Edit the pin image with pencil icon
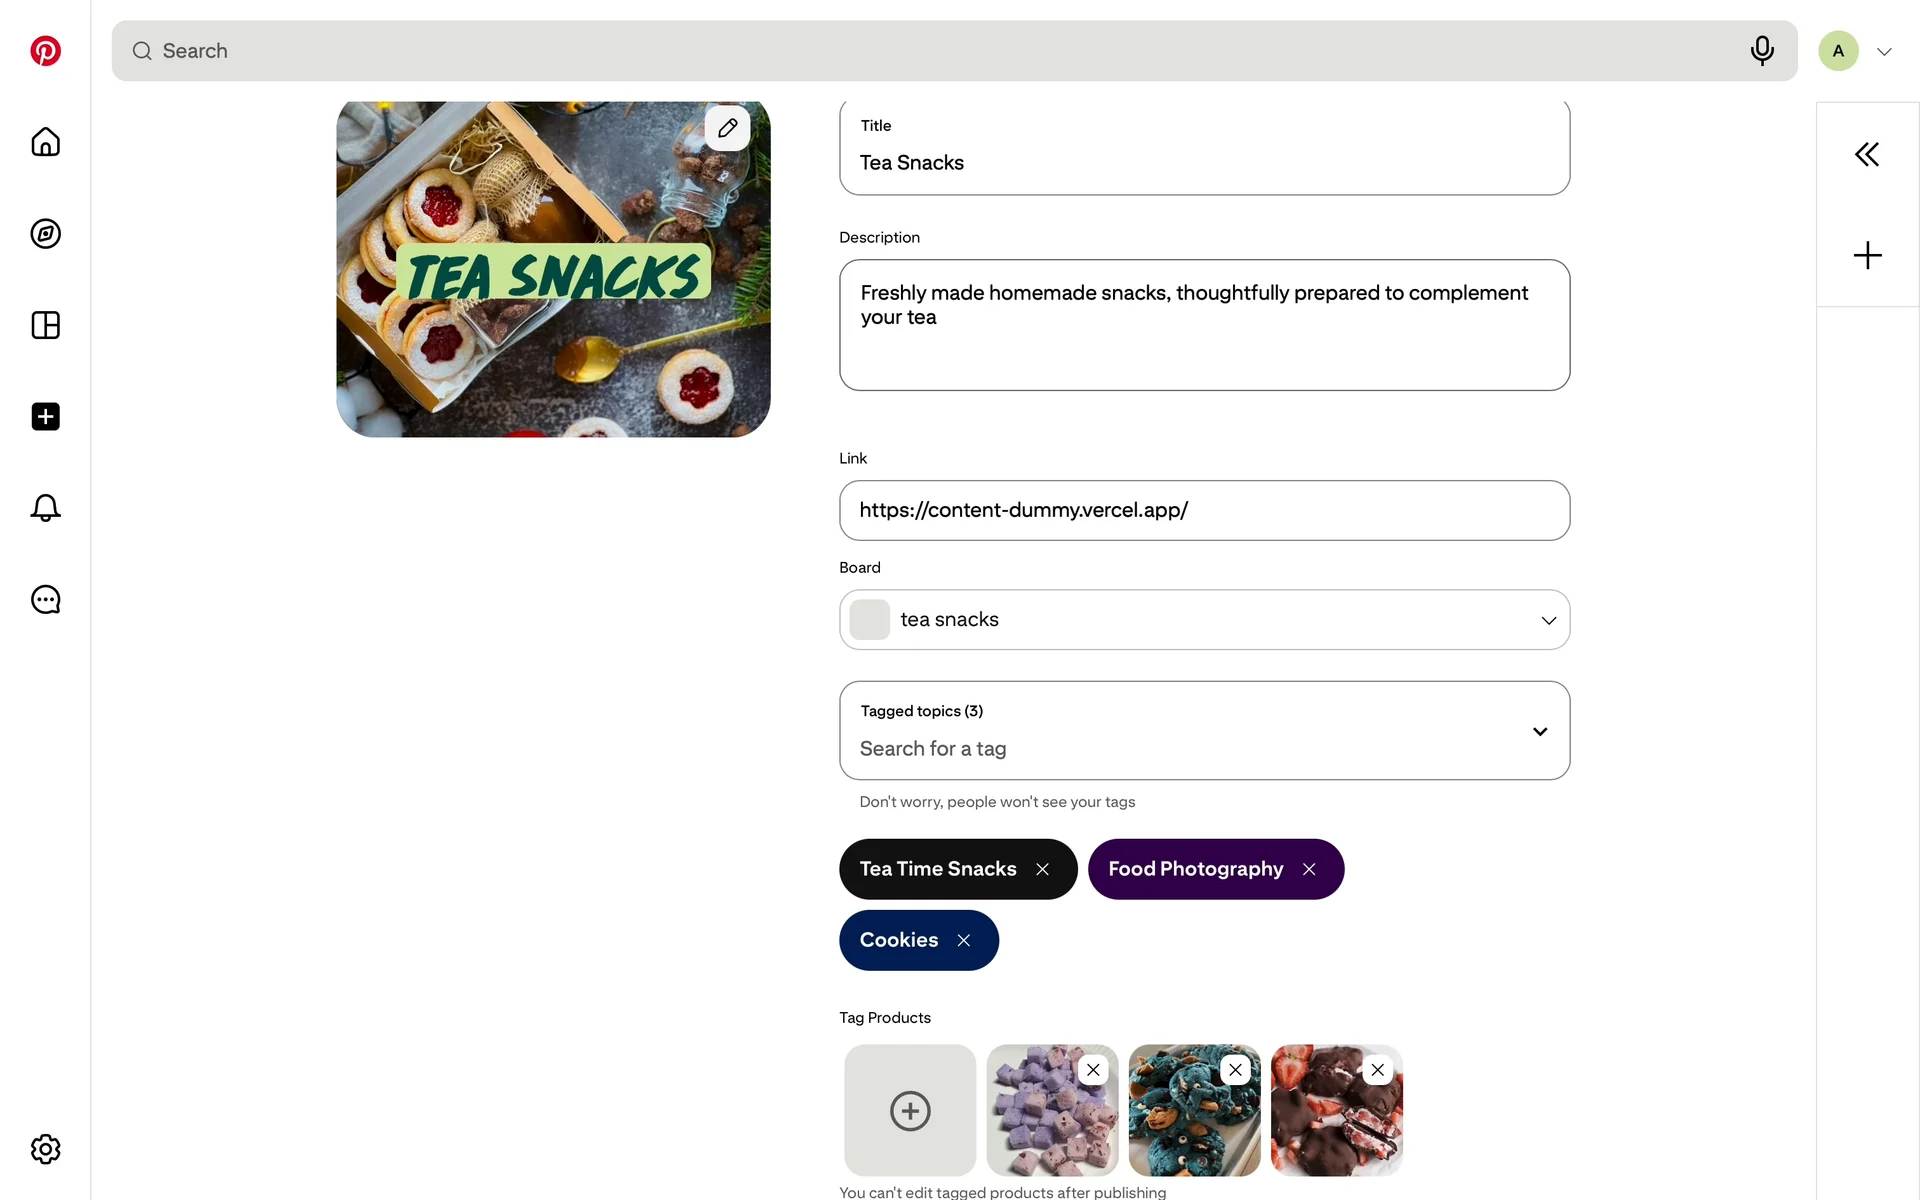The height and width of the screenshot is (1200, 1920). (727, 128)
